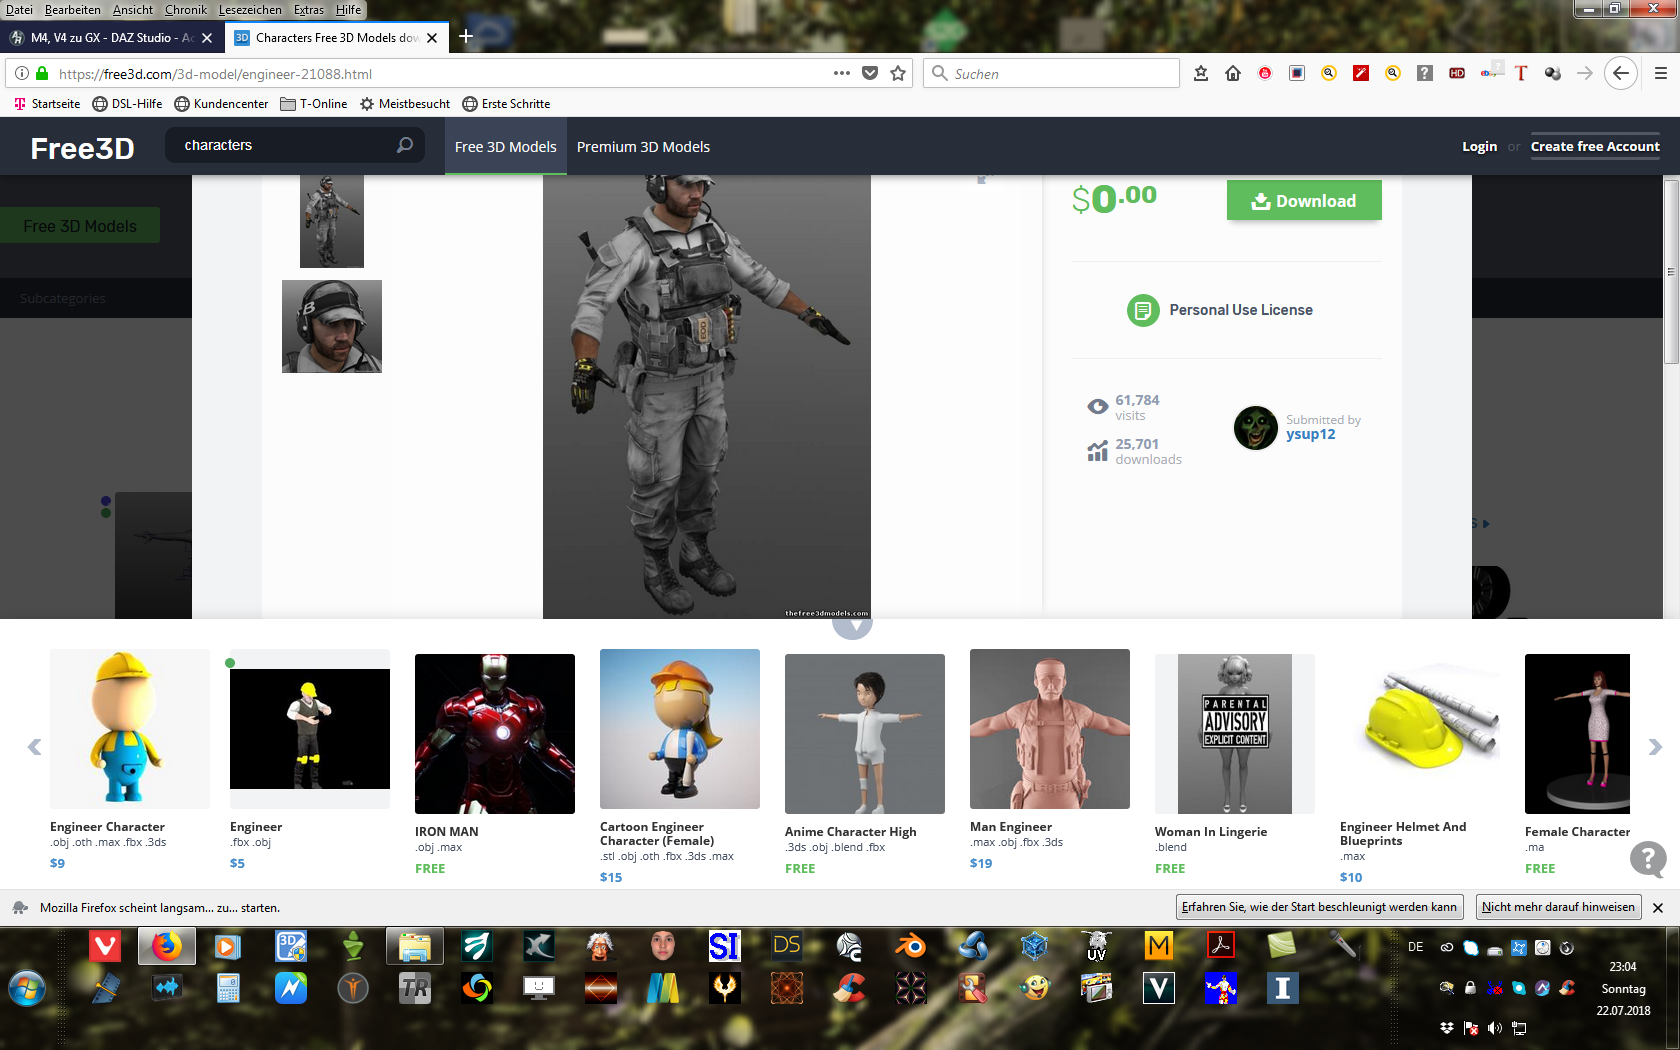Click the Firefox icon in the taskbar
Image resolution: width=1680 pixels, height=1050 pixels.
[x=167, y=946]
